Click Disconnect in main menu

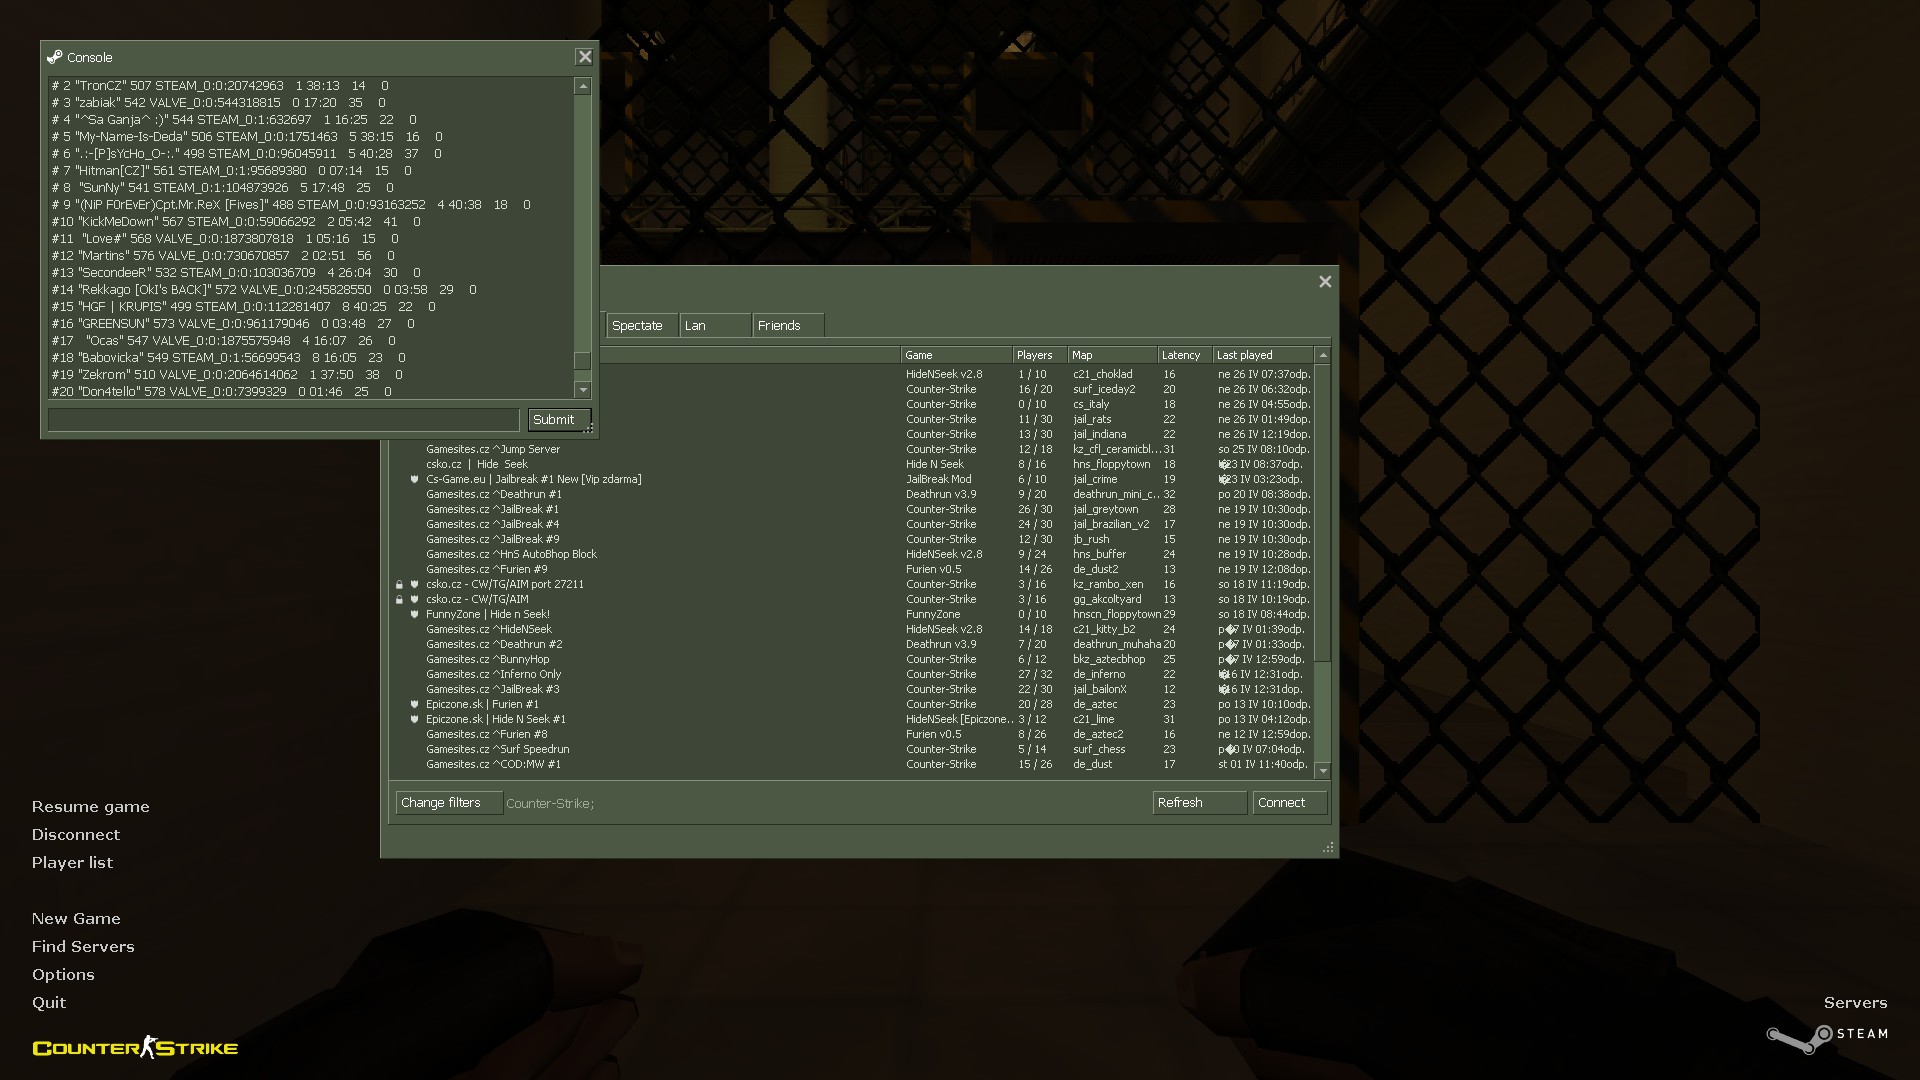point(76,835)
